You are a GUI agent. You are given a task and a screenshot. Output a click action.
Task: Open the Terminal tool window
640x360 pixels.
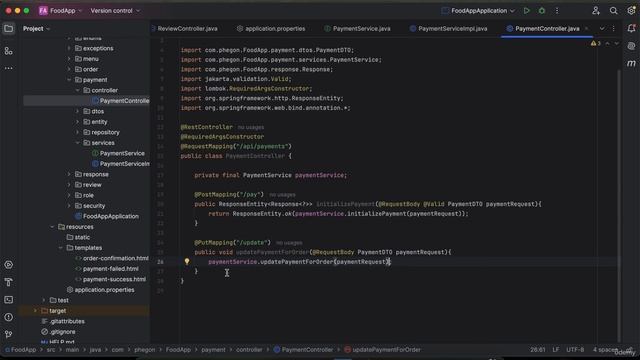click(8, 300)
